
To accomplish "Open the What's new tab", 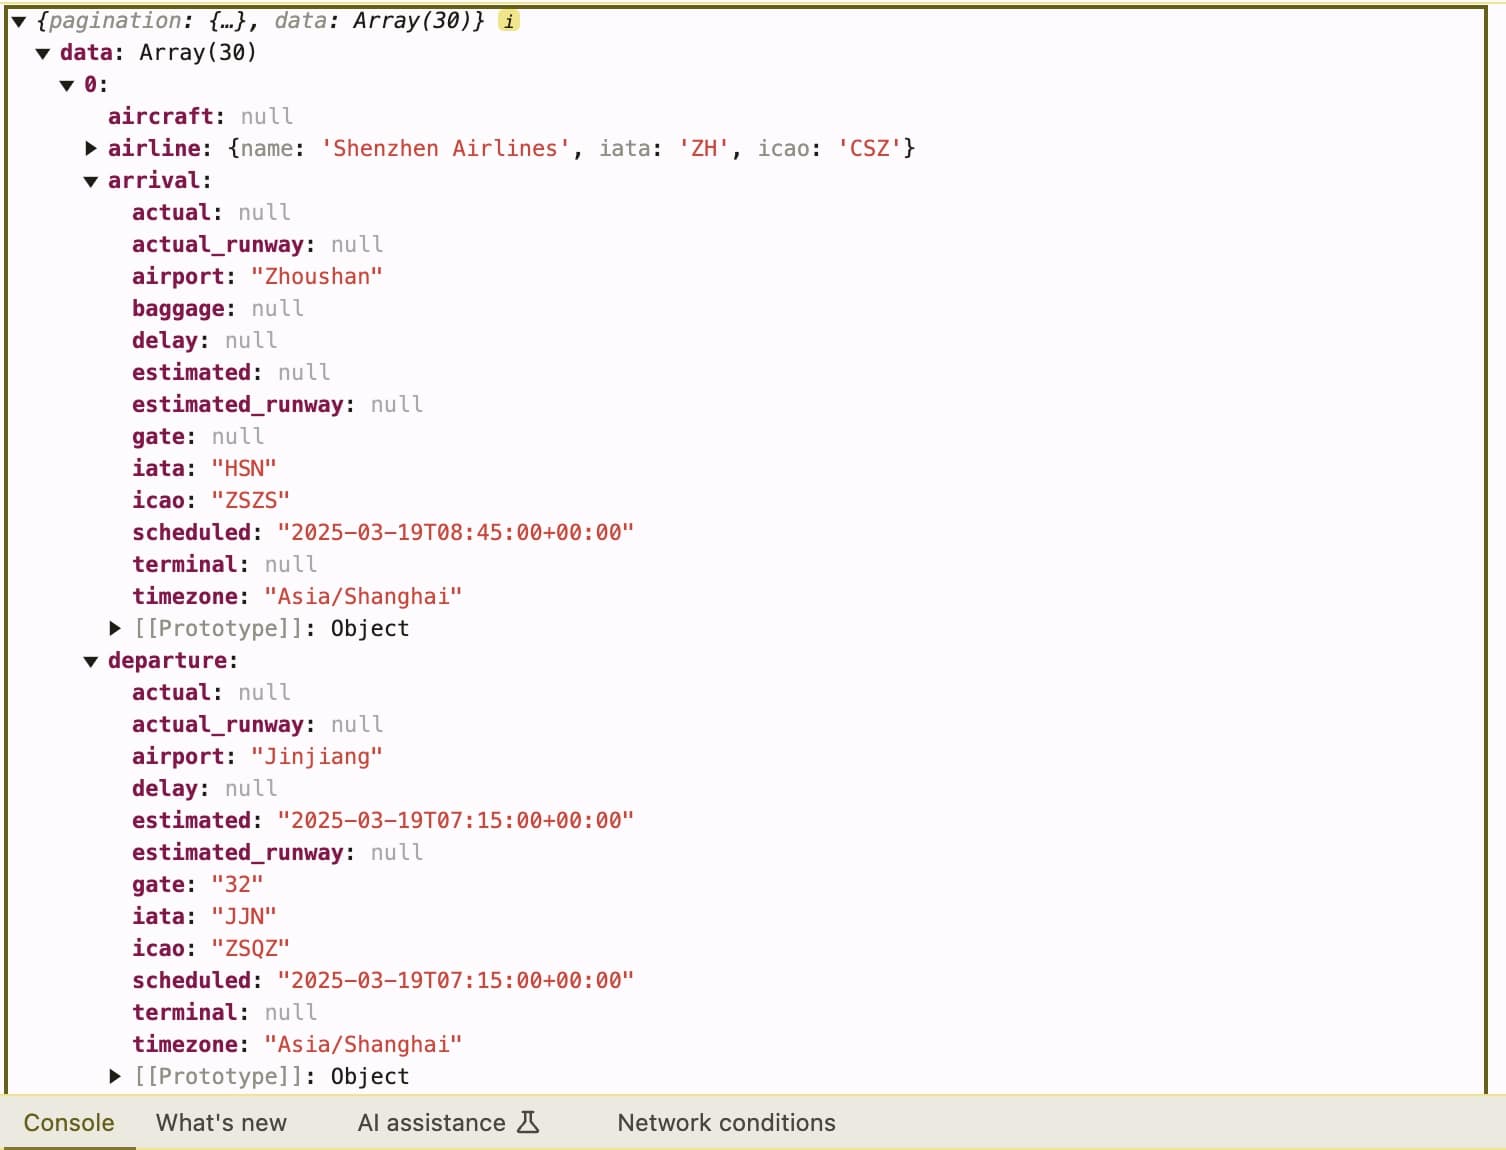I will (221, 1122).
